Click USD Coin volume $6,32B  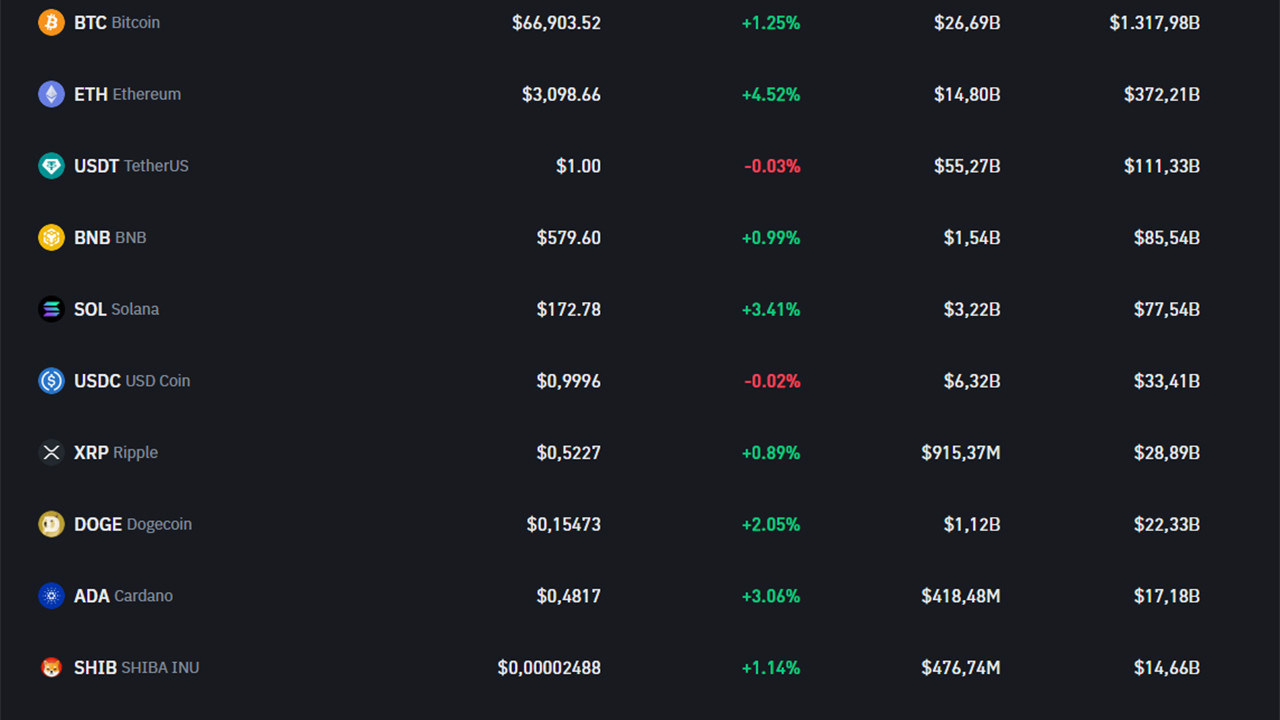[972, 381]
